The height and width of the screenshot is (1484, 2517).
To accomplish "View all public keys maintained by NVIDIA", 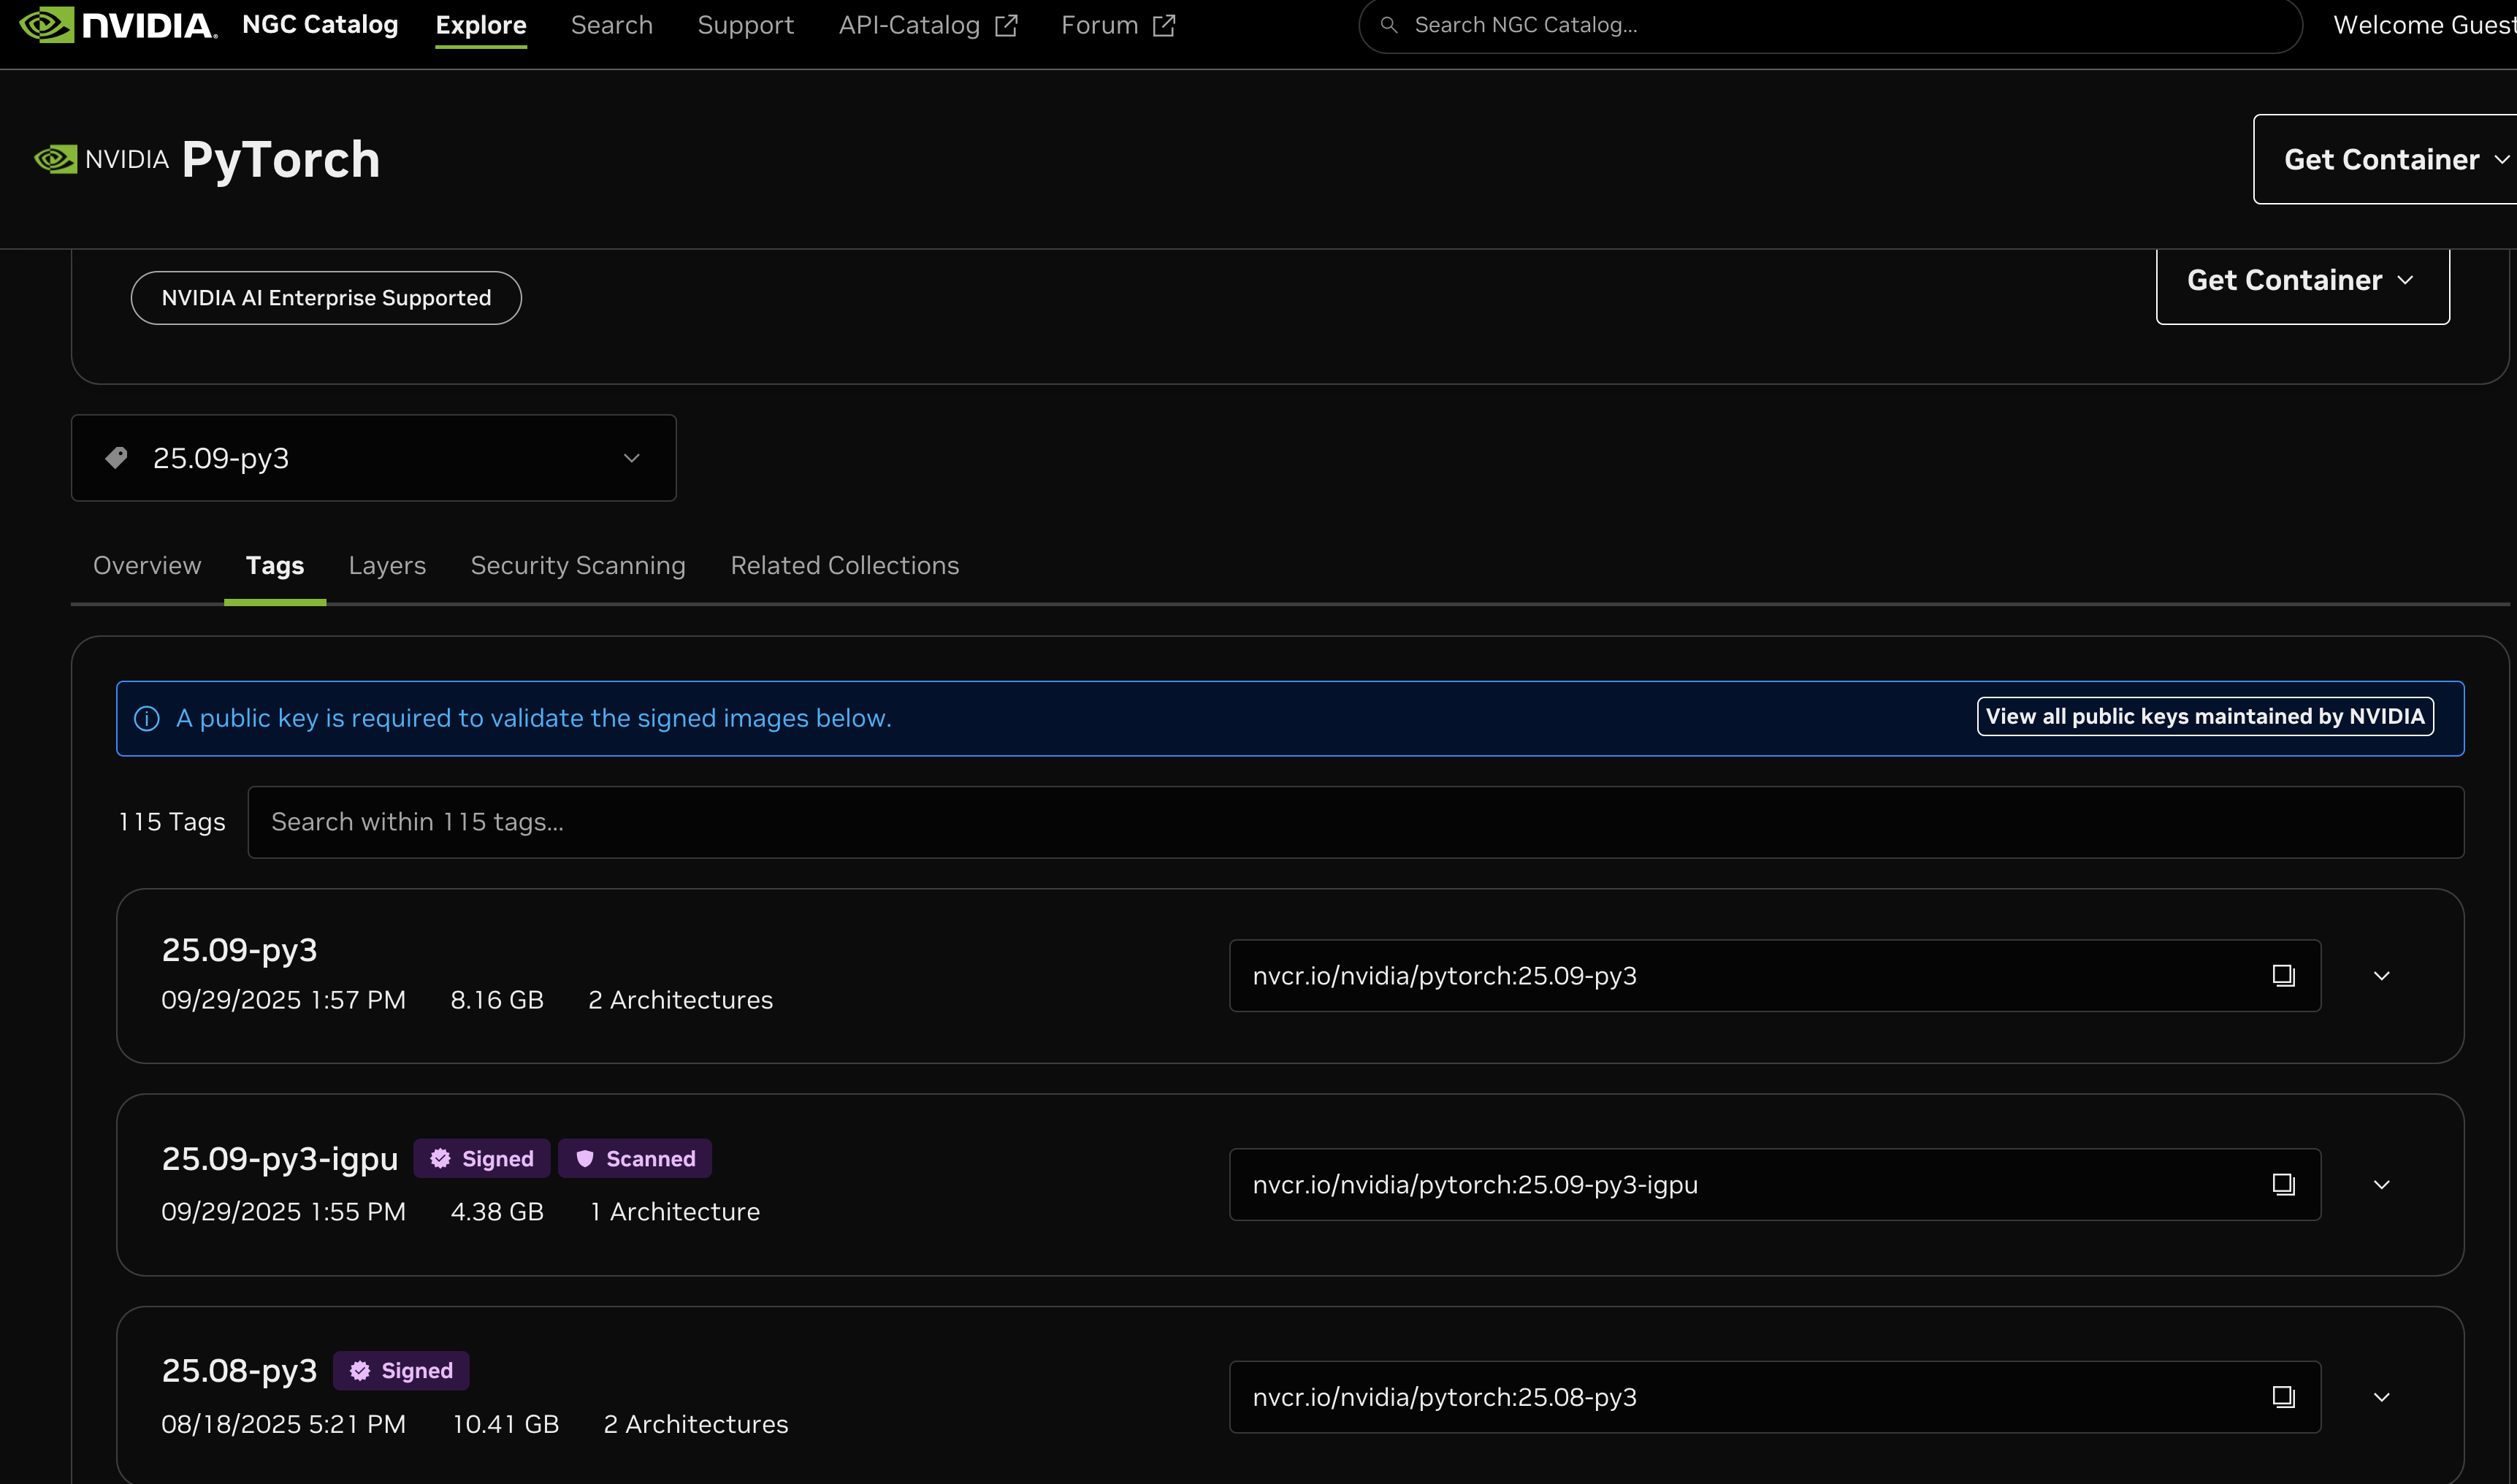I will (2204, 716).
